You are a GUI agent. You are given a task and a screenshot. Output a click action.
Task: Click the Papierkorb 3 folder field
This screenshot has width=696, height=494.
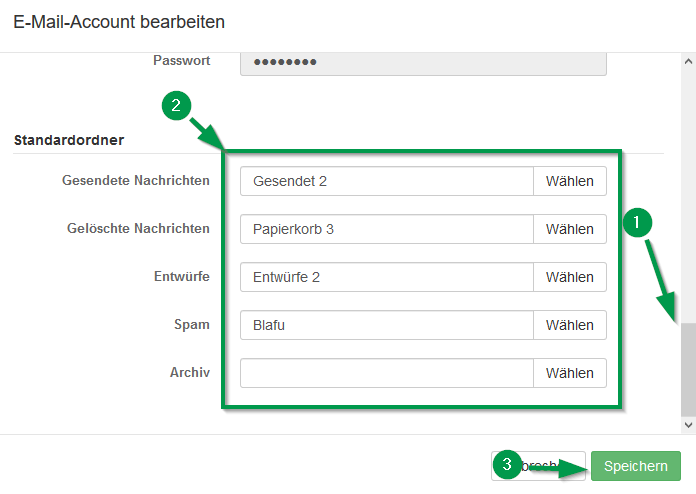tap(387, 229)
